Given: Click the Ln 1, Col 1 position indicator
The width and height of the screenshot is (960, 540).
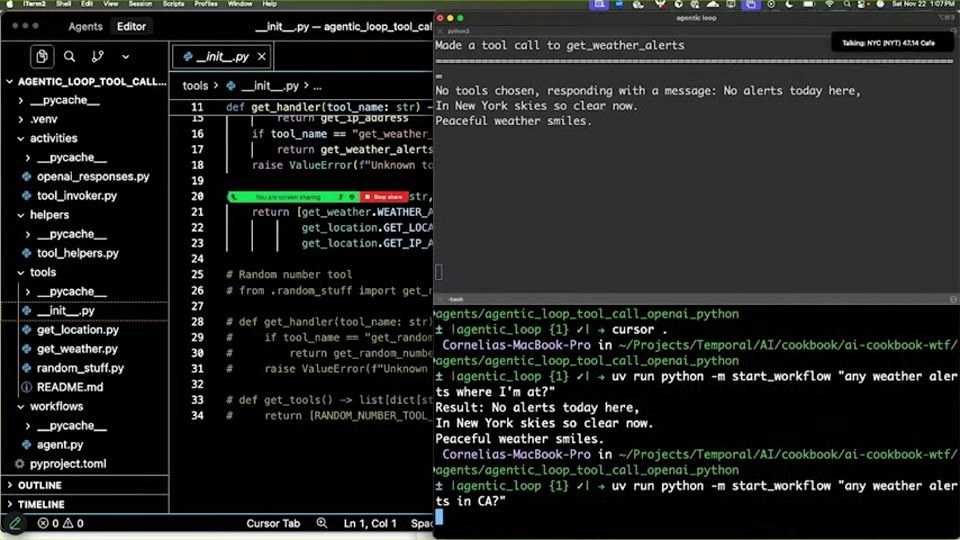Looking at the screenshot, I should 370,523.
